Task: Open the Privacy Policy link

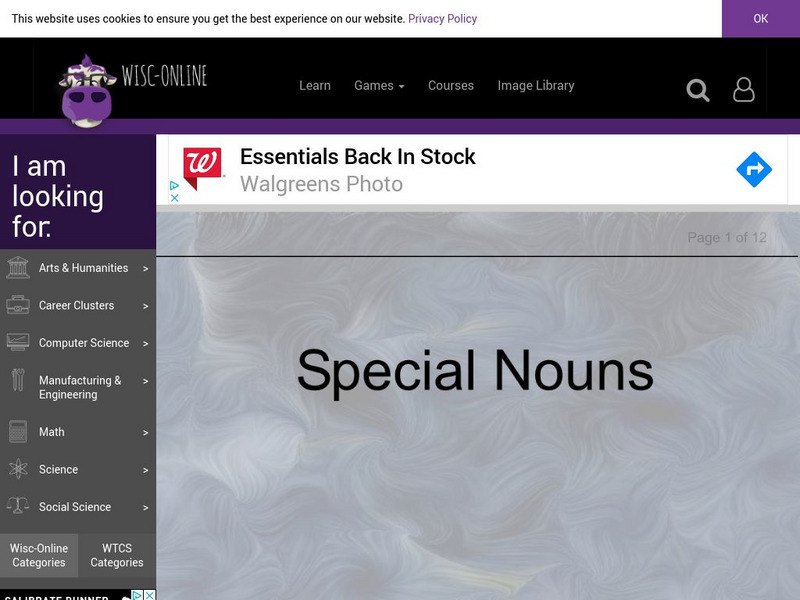Action: coord(442,19)
